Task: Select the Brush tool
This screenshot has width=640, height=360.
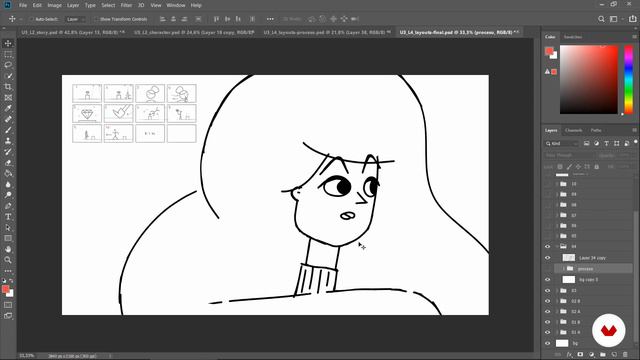Action: click(x=8, y=130)
